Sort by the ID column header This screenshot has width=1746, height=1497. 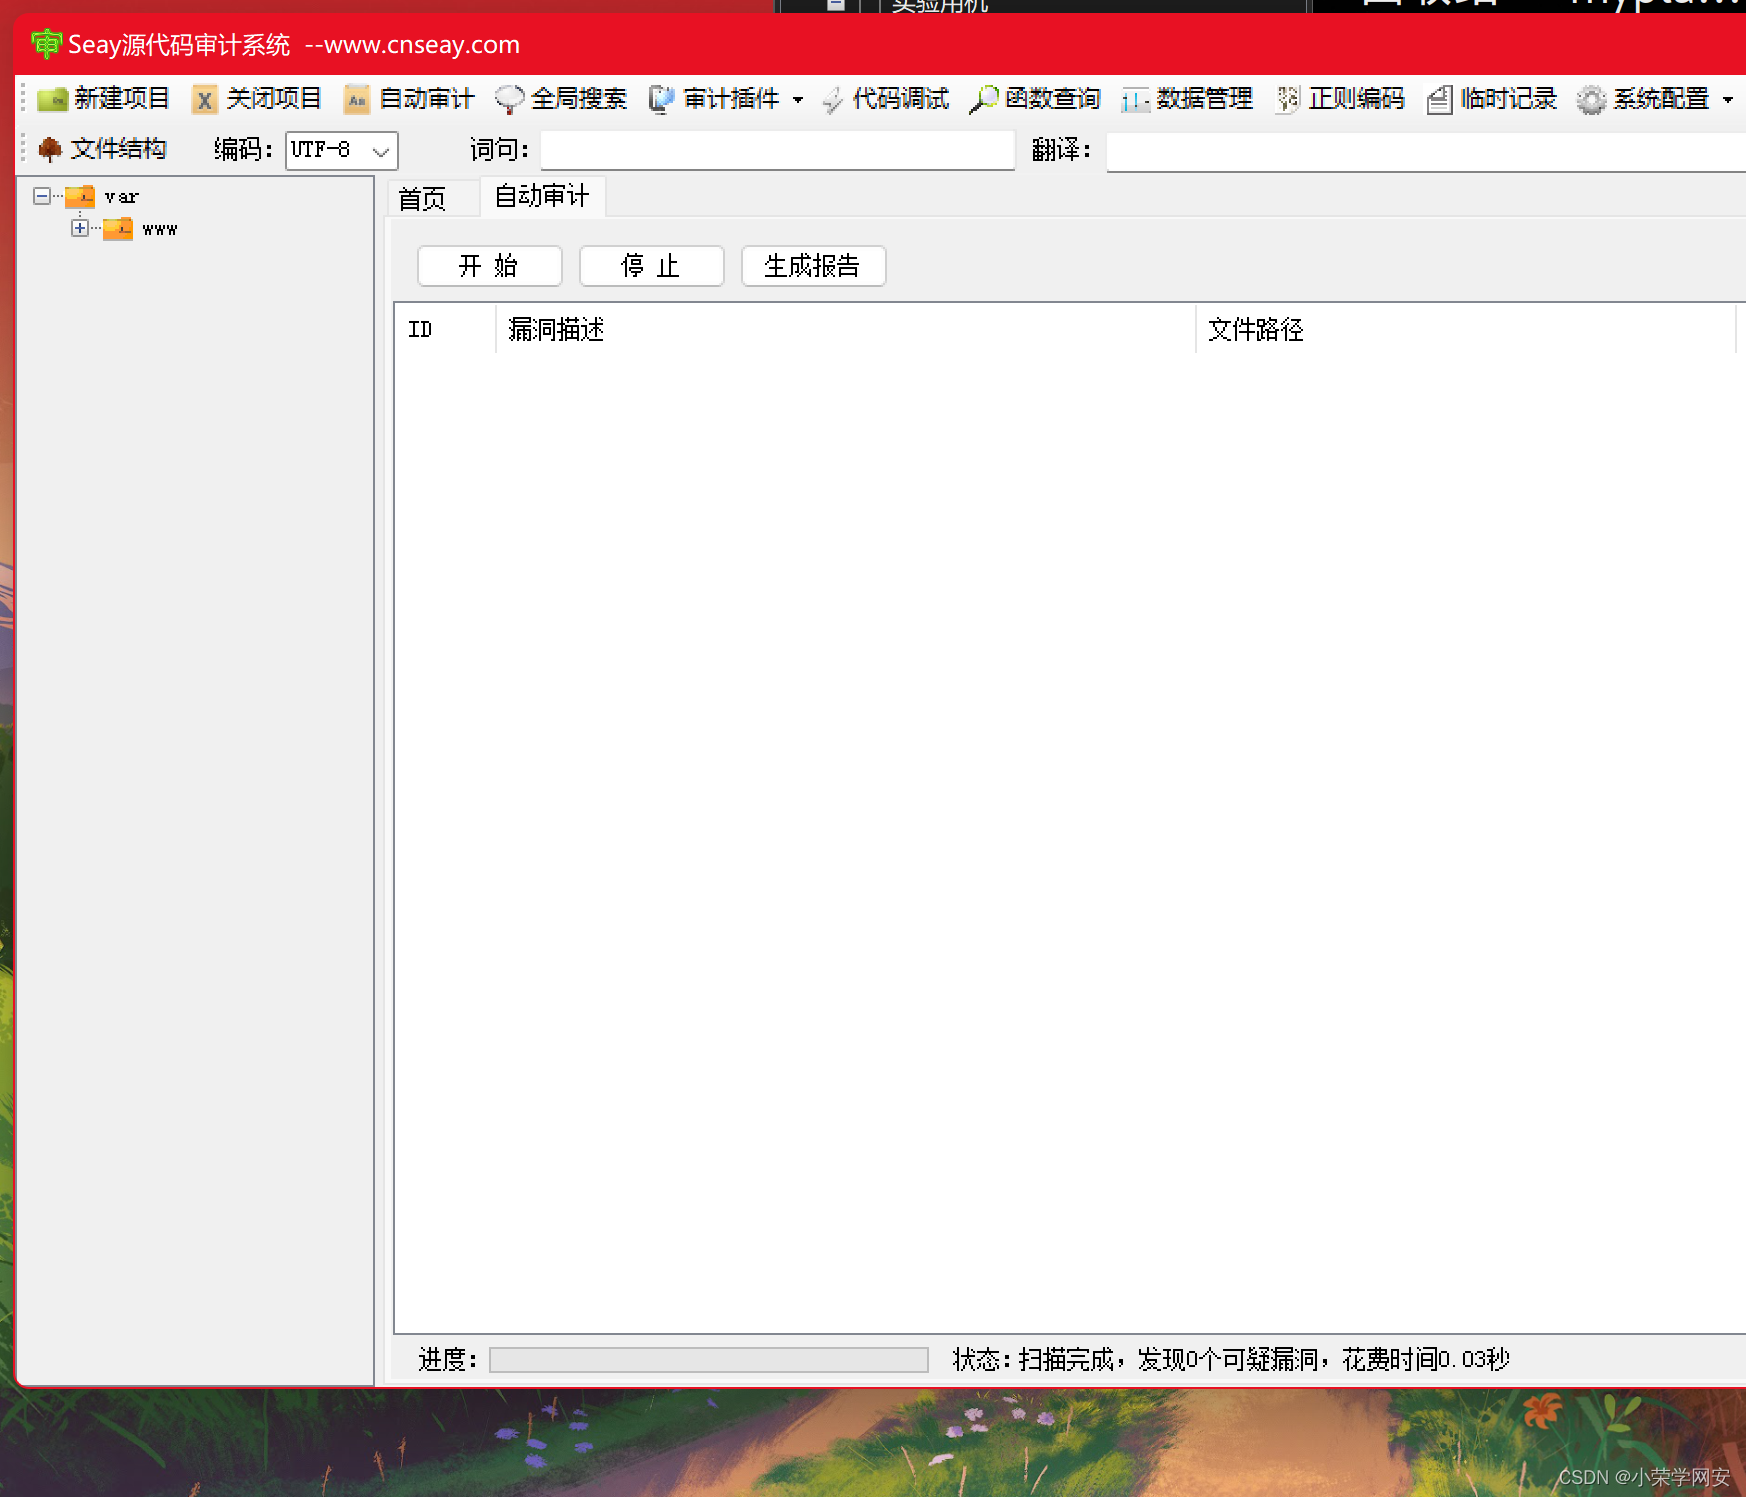click(x=446, y=330)
